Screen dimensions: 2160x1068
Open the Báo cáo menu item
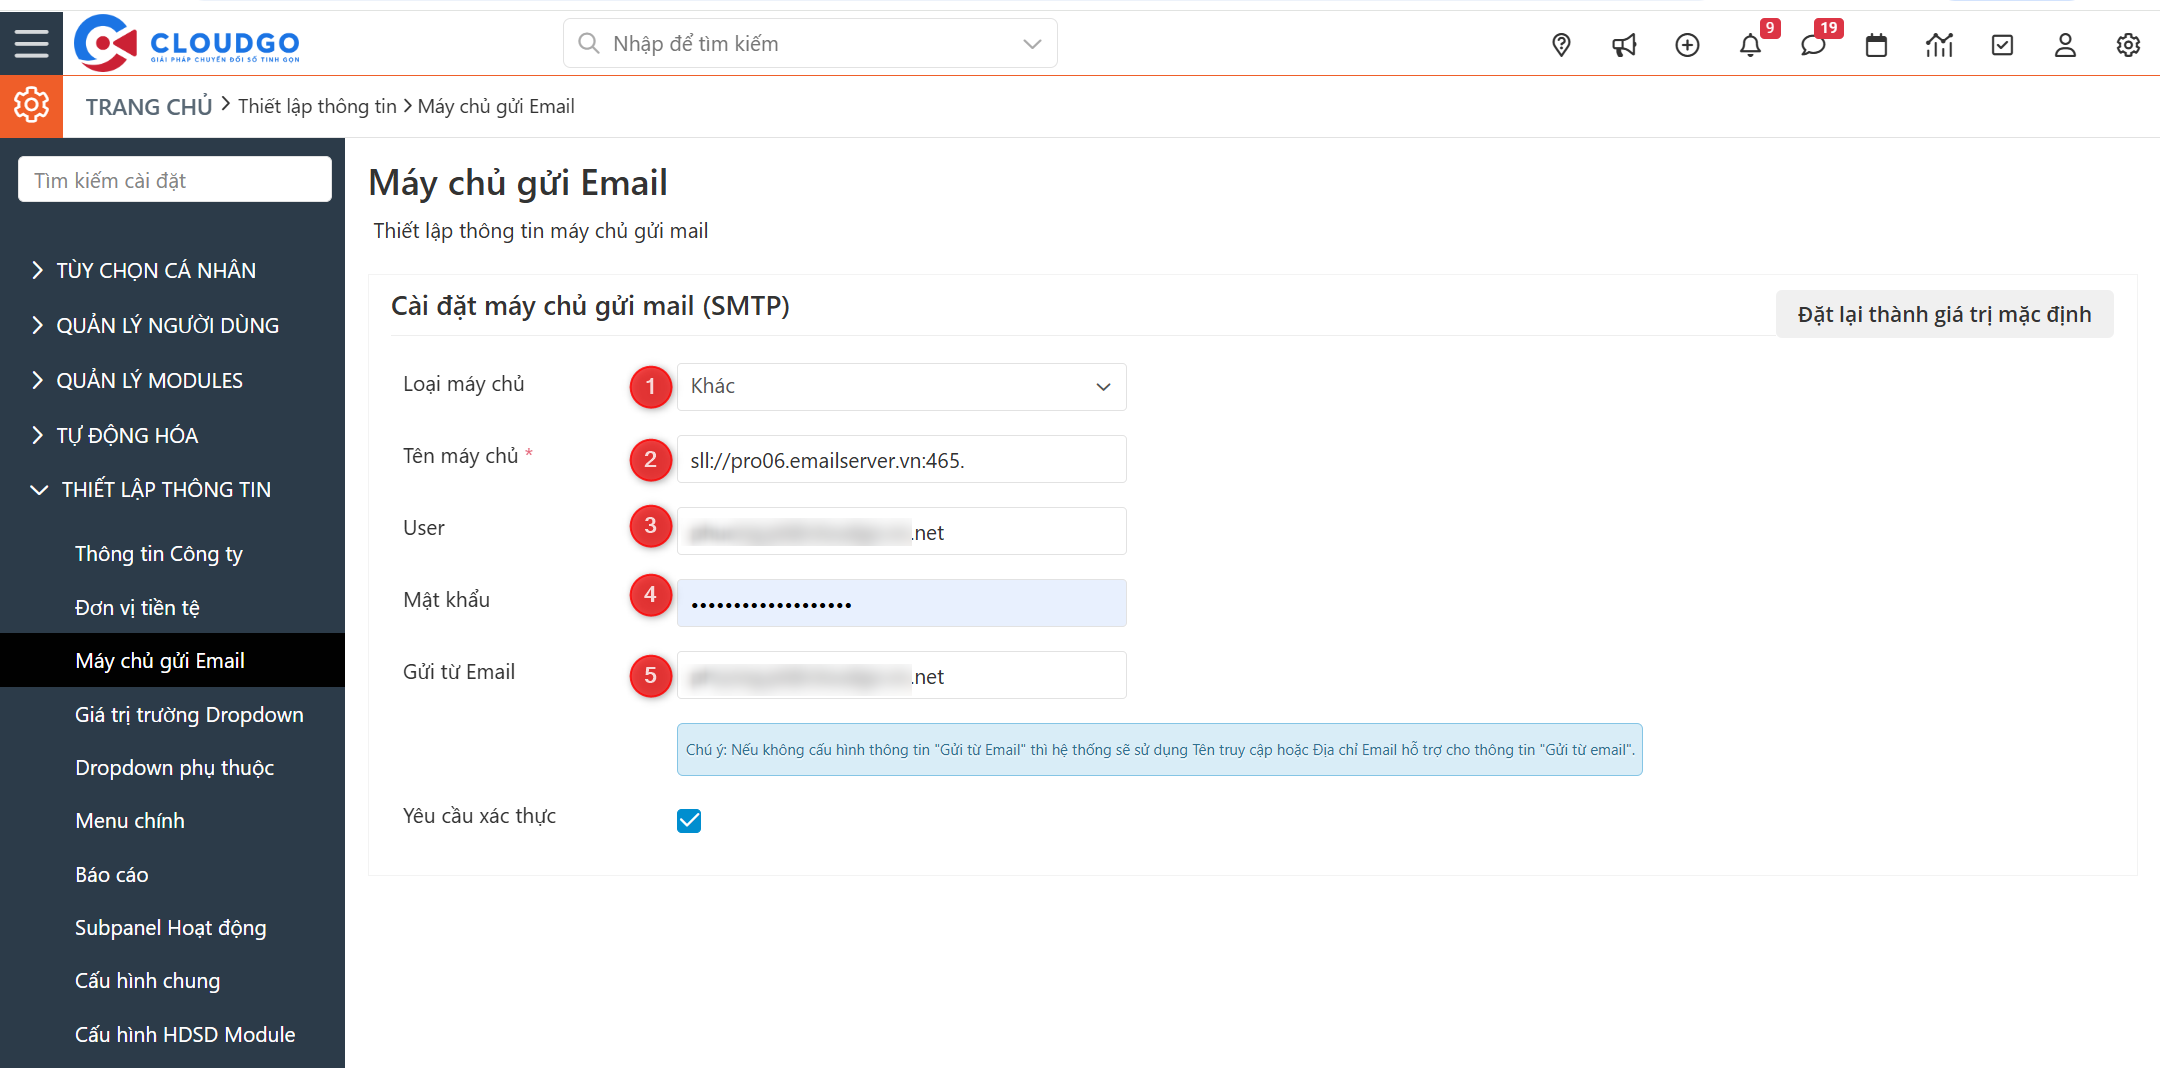111,874
